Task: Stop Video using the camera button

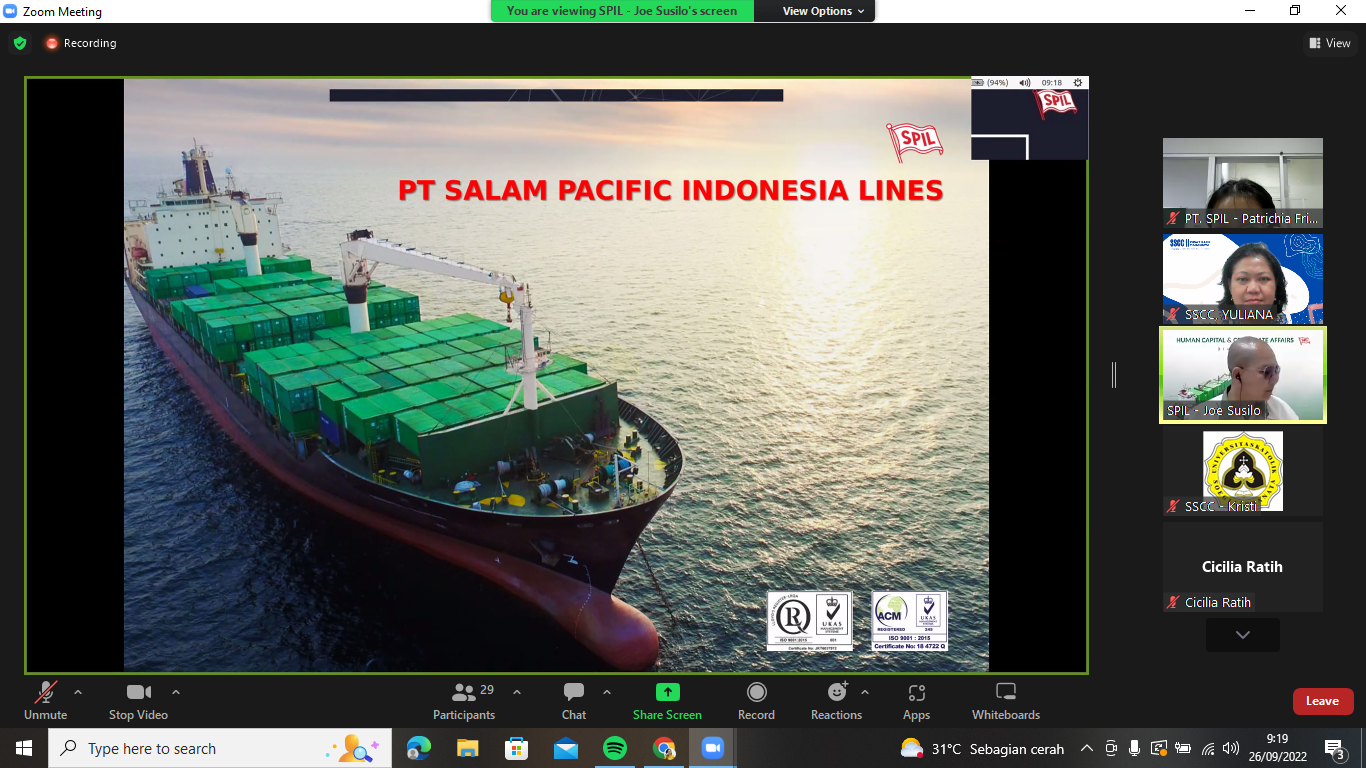Action: [138, 700]
